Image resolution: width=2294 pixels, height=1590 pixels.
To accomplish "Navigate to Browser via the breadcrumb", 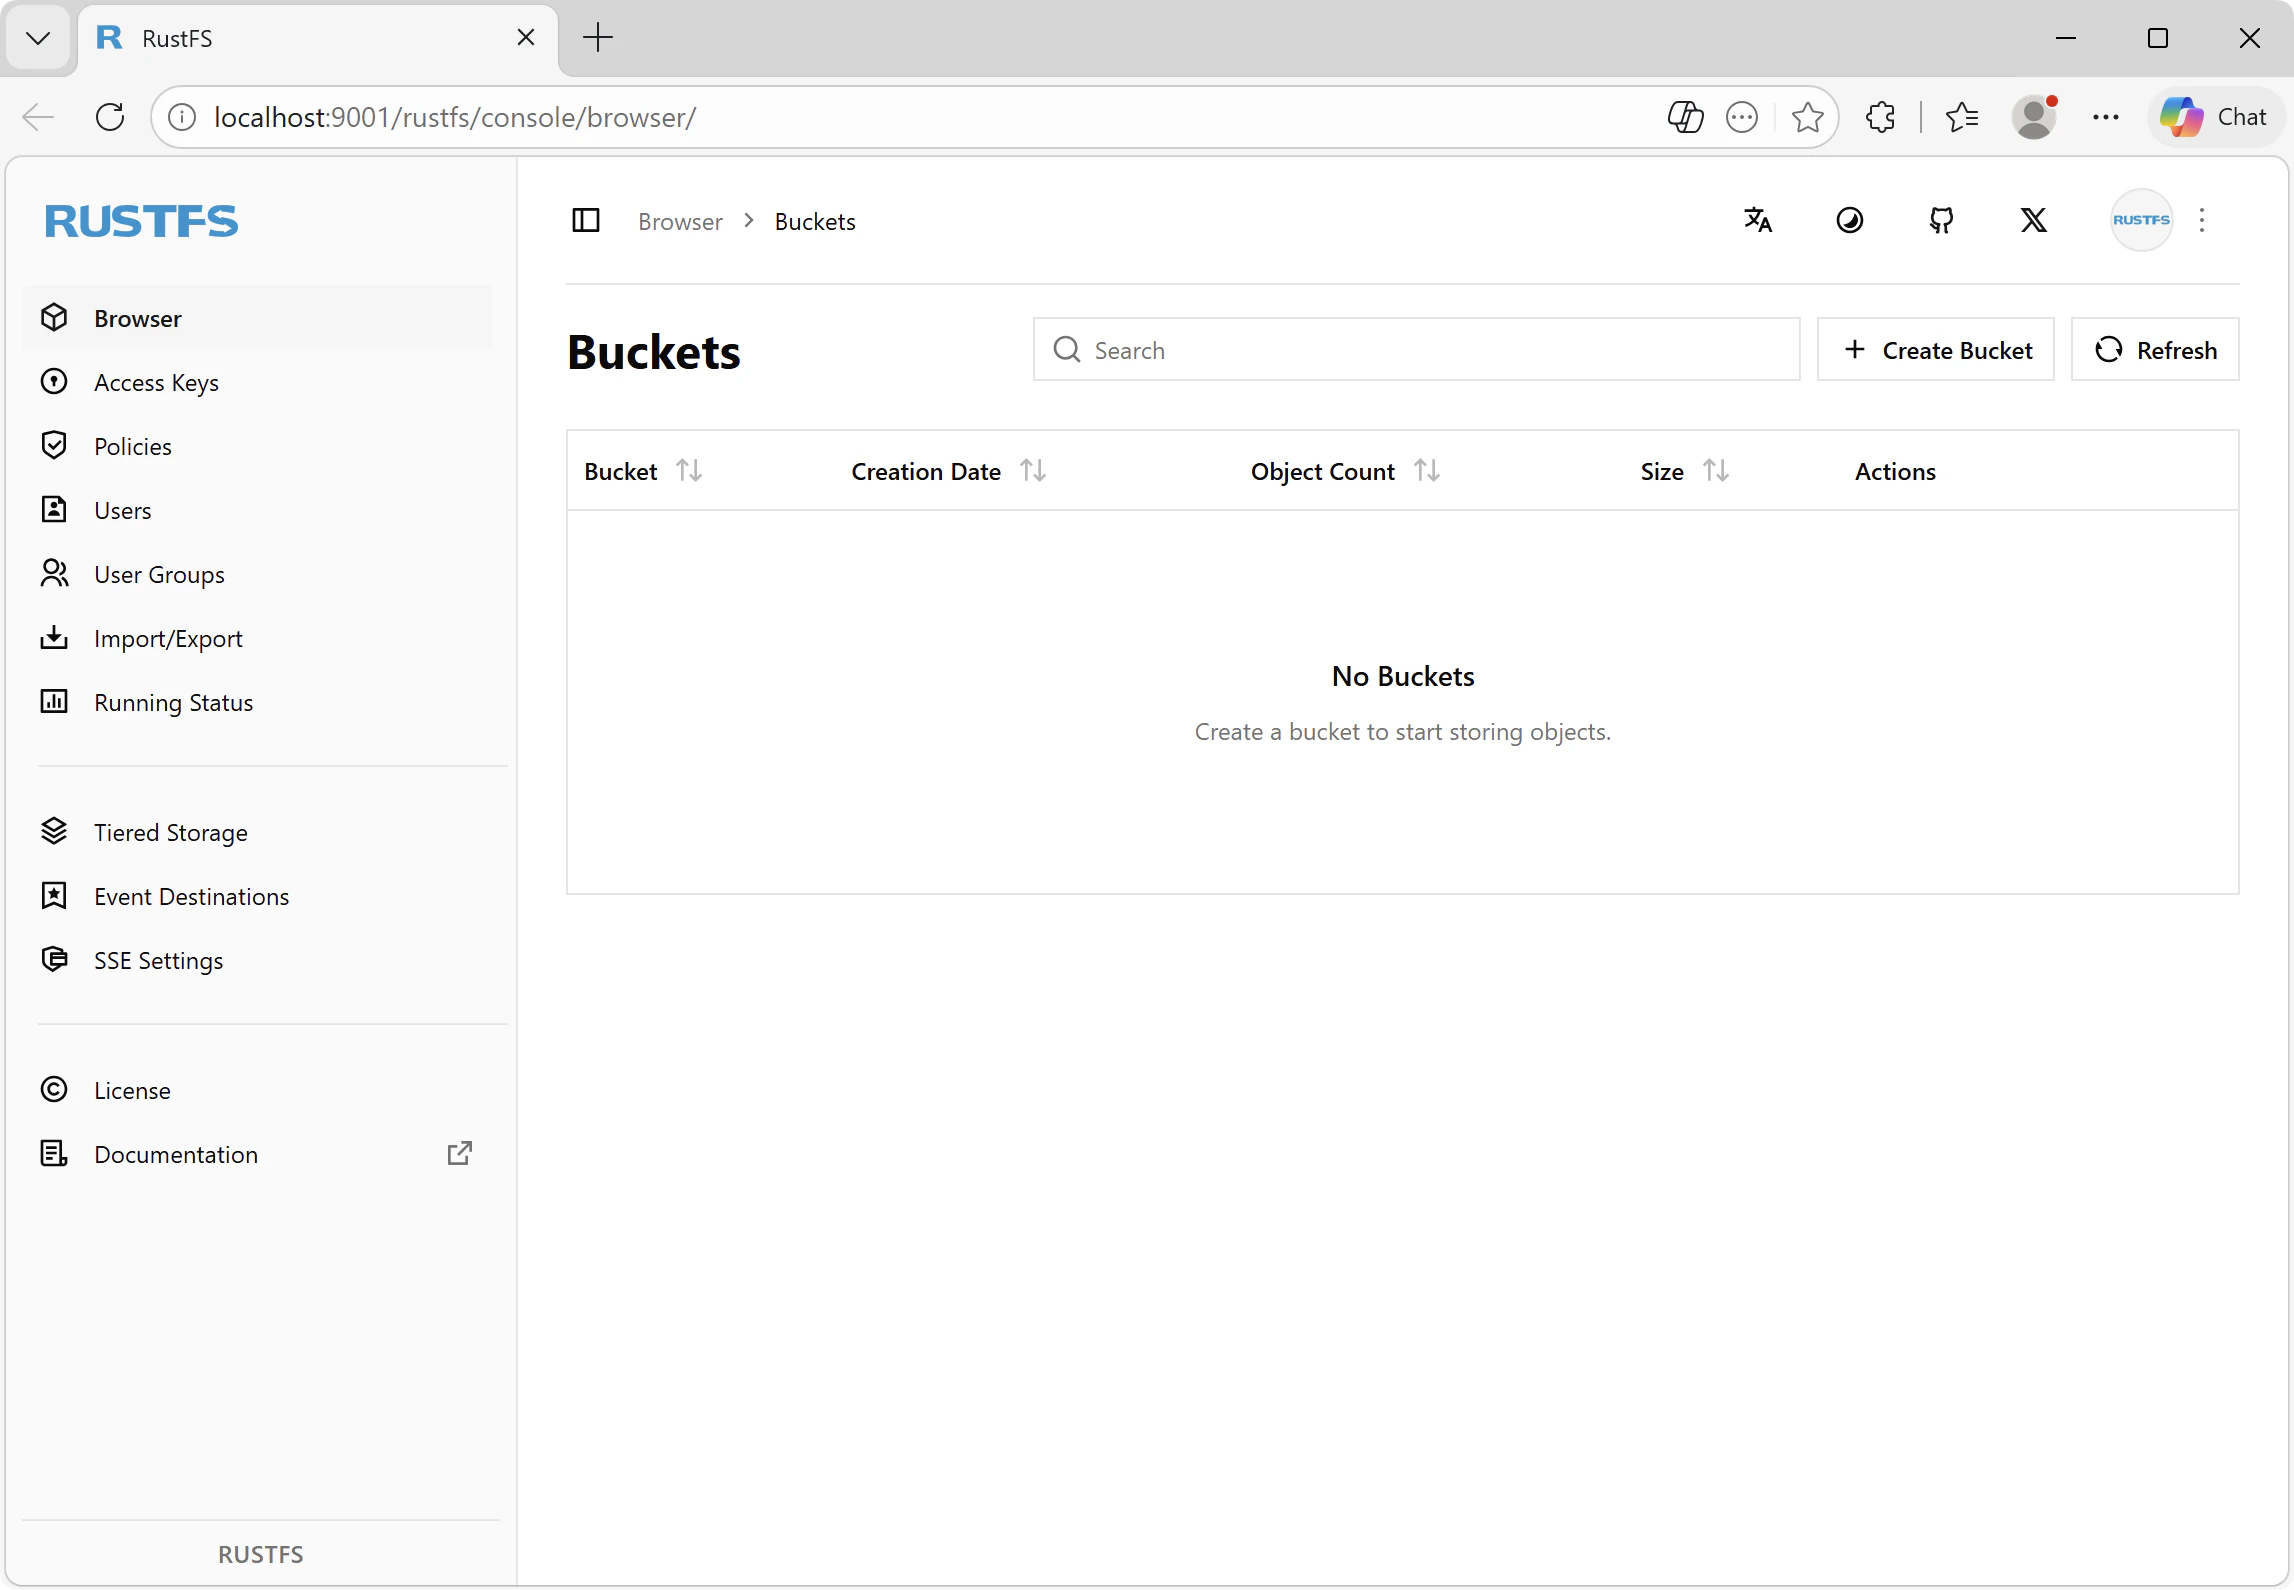I will click(x=679, y=221).
